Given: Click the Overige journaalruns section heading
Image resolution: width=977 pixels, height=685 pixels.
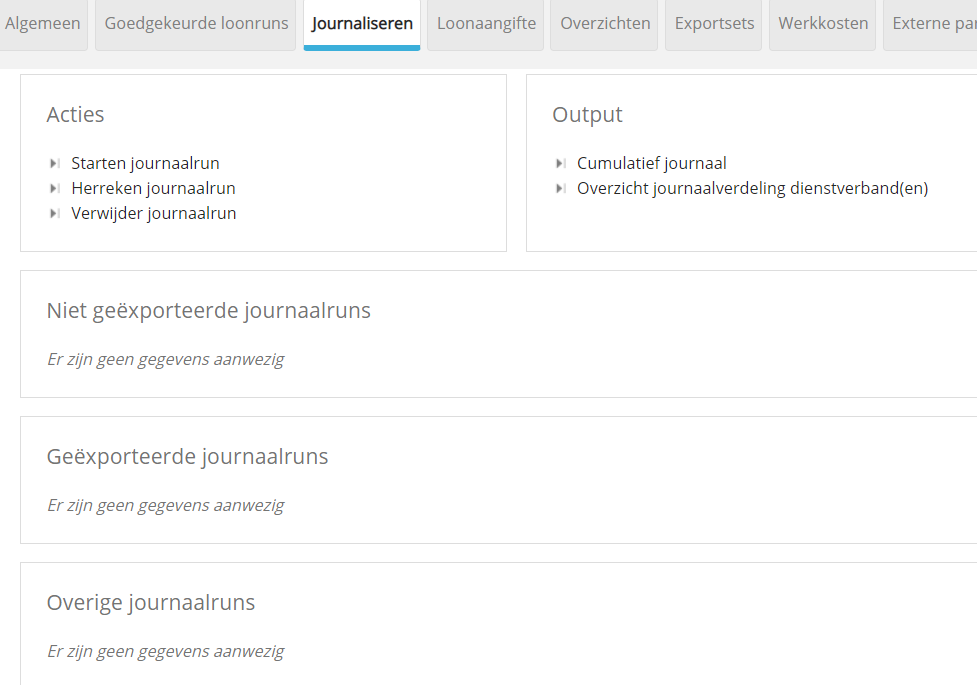Looking at the screenshot, I should tap(150, 603).
